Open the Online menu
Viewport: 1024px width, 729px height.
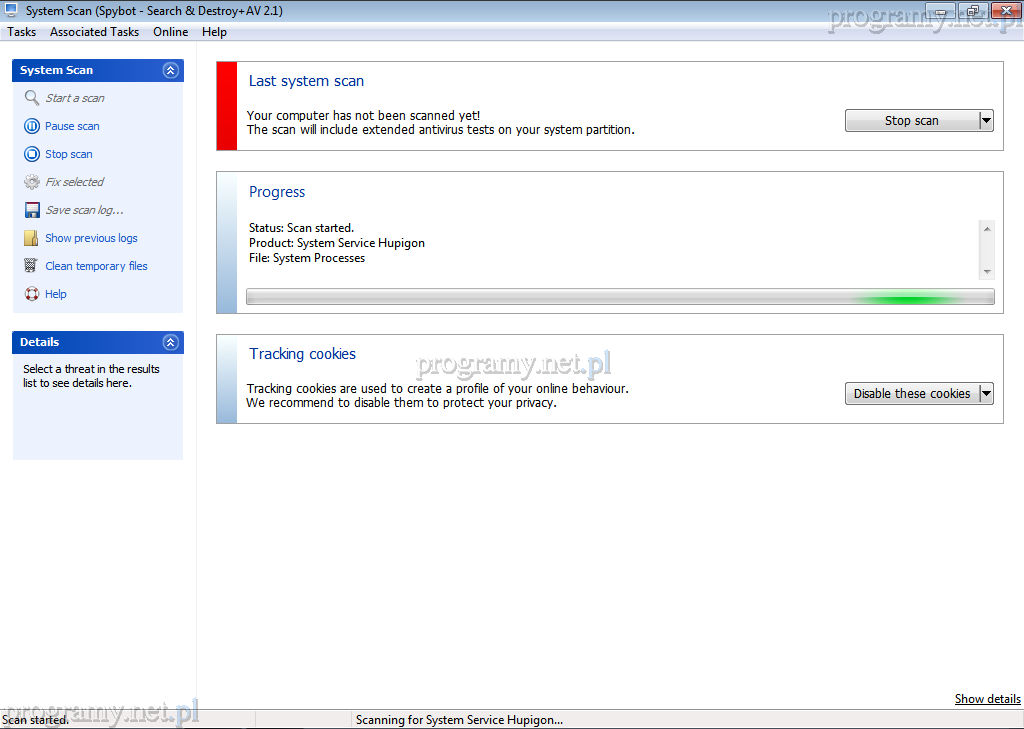170,32
